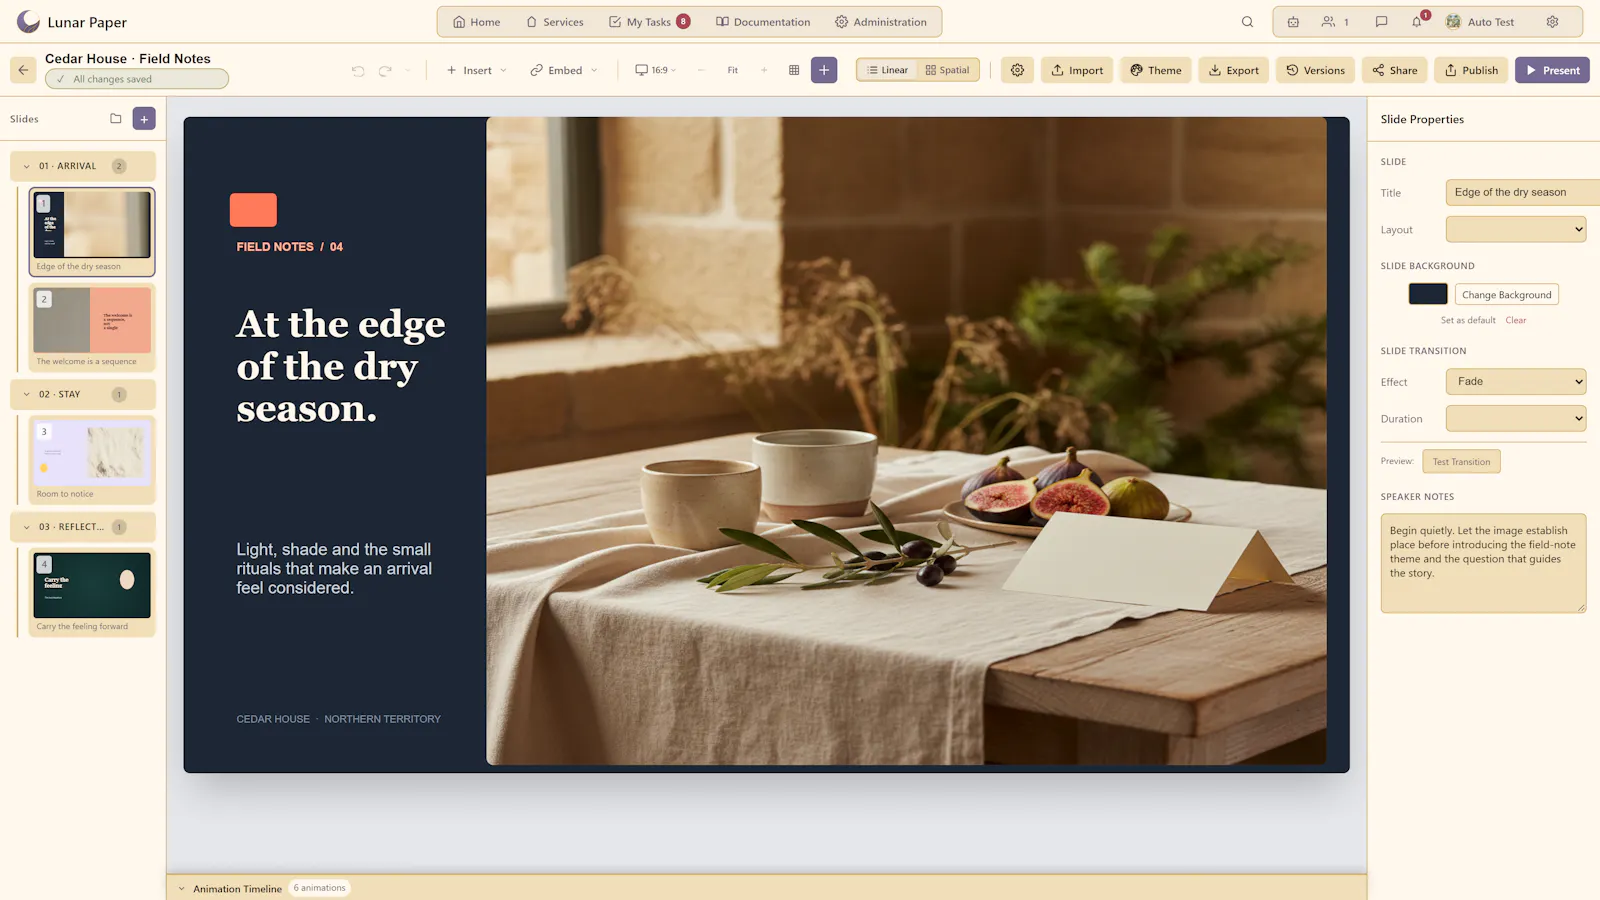
Task: Click the Import button
Action: [1077, 70]
